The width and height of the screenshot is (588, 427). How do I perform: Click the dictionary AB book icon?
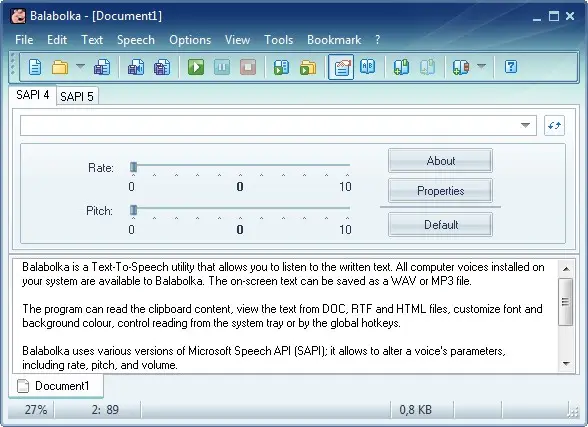(x=367, y=67)
